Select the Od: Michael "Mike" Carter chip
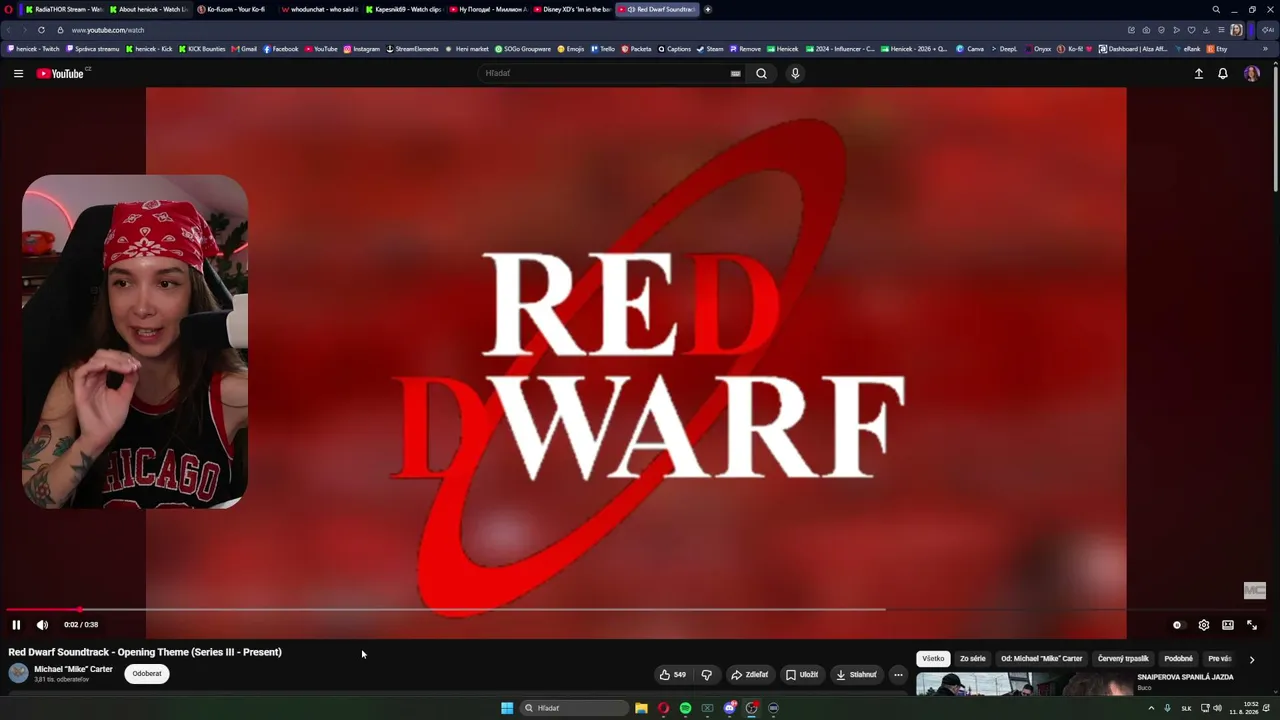The height and width of the screenshot is (720, 1280). pyautogui.click(x=1042, y=659)
